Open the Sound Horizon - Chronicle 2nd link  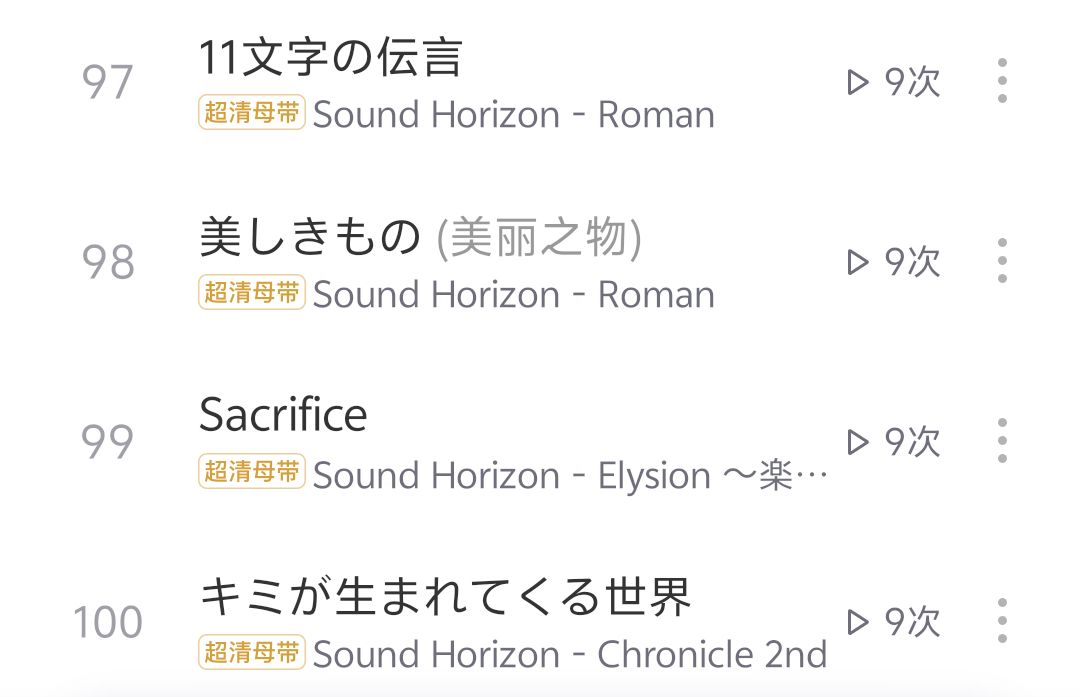click(x=570, y=655)
